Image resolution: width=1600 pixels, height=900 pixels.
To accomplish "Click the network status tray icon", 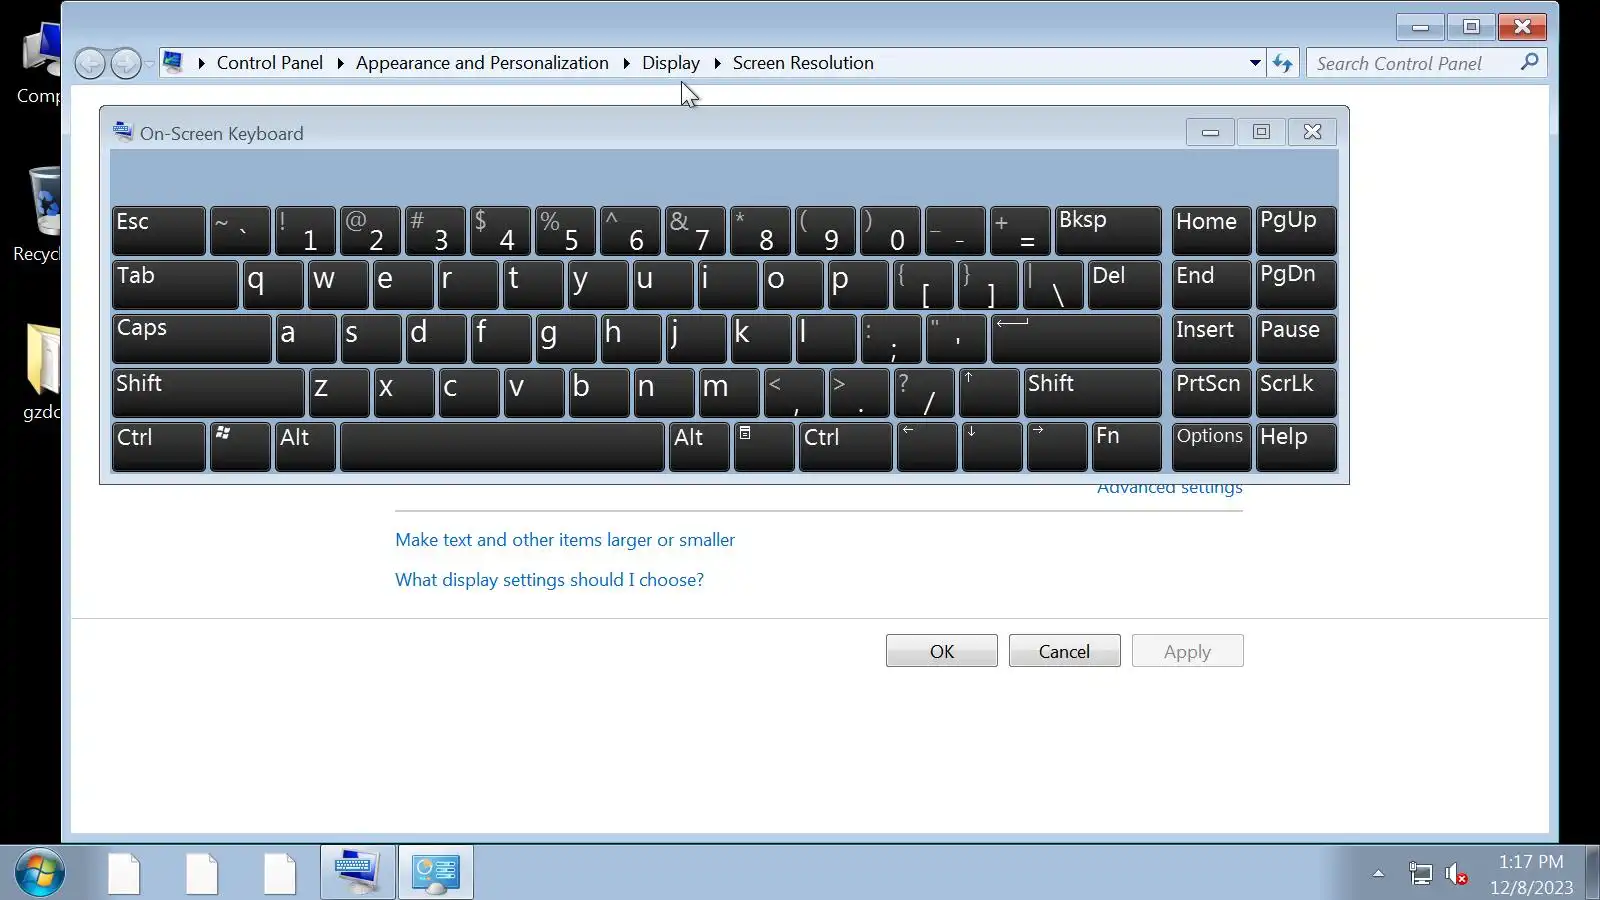I will pyautogui.click(x=1420, y=874).
